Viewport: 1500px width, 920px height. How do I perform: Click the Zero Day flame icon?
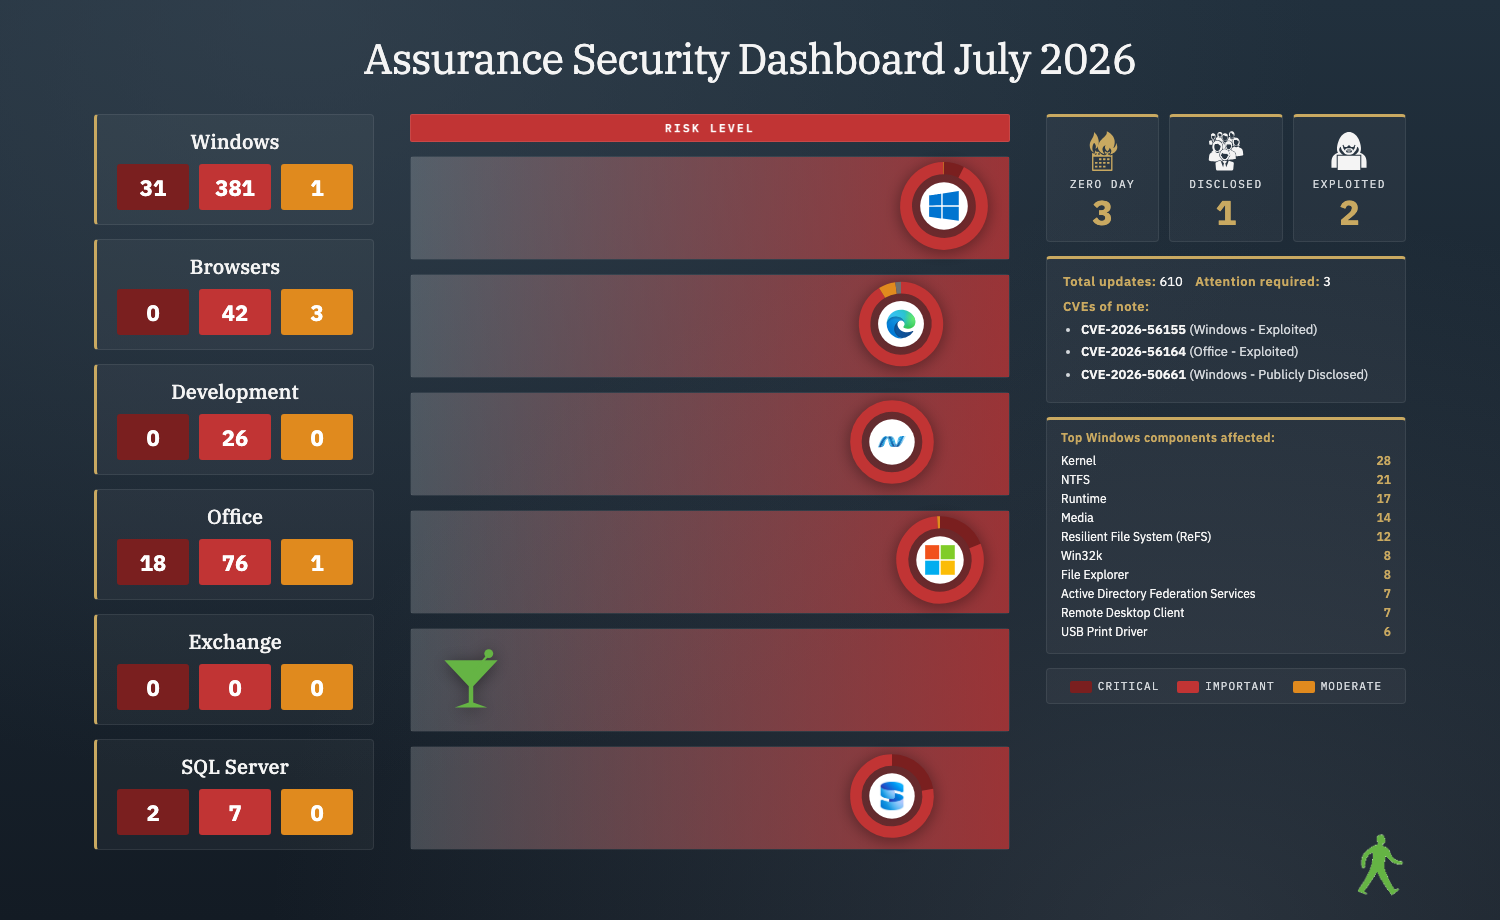coord(1102,151)
